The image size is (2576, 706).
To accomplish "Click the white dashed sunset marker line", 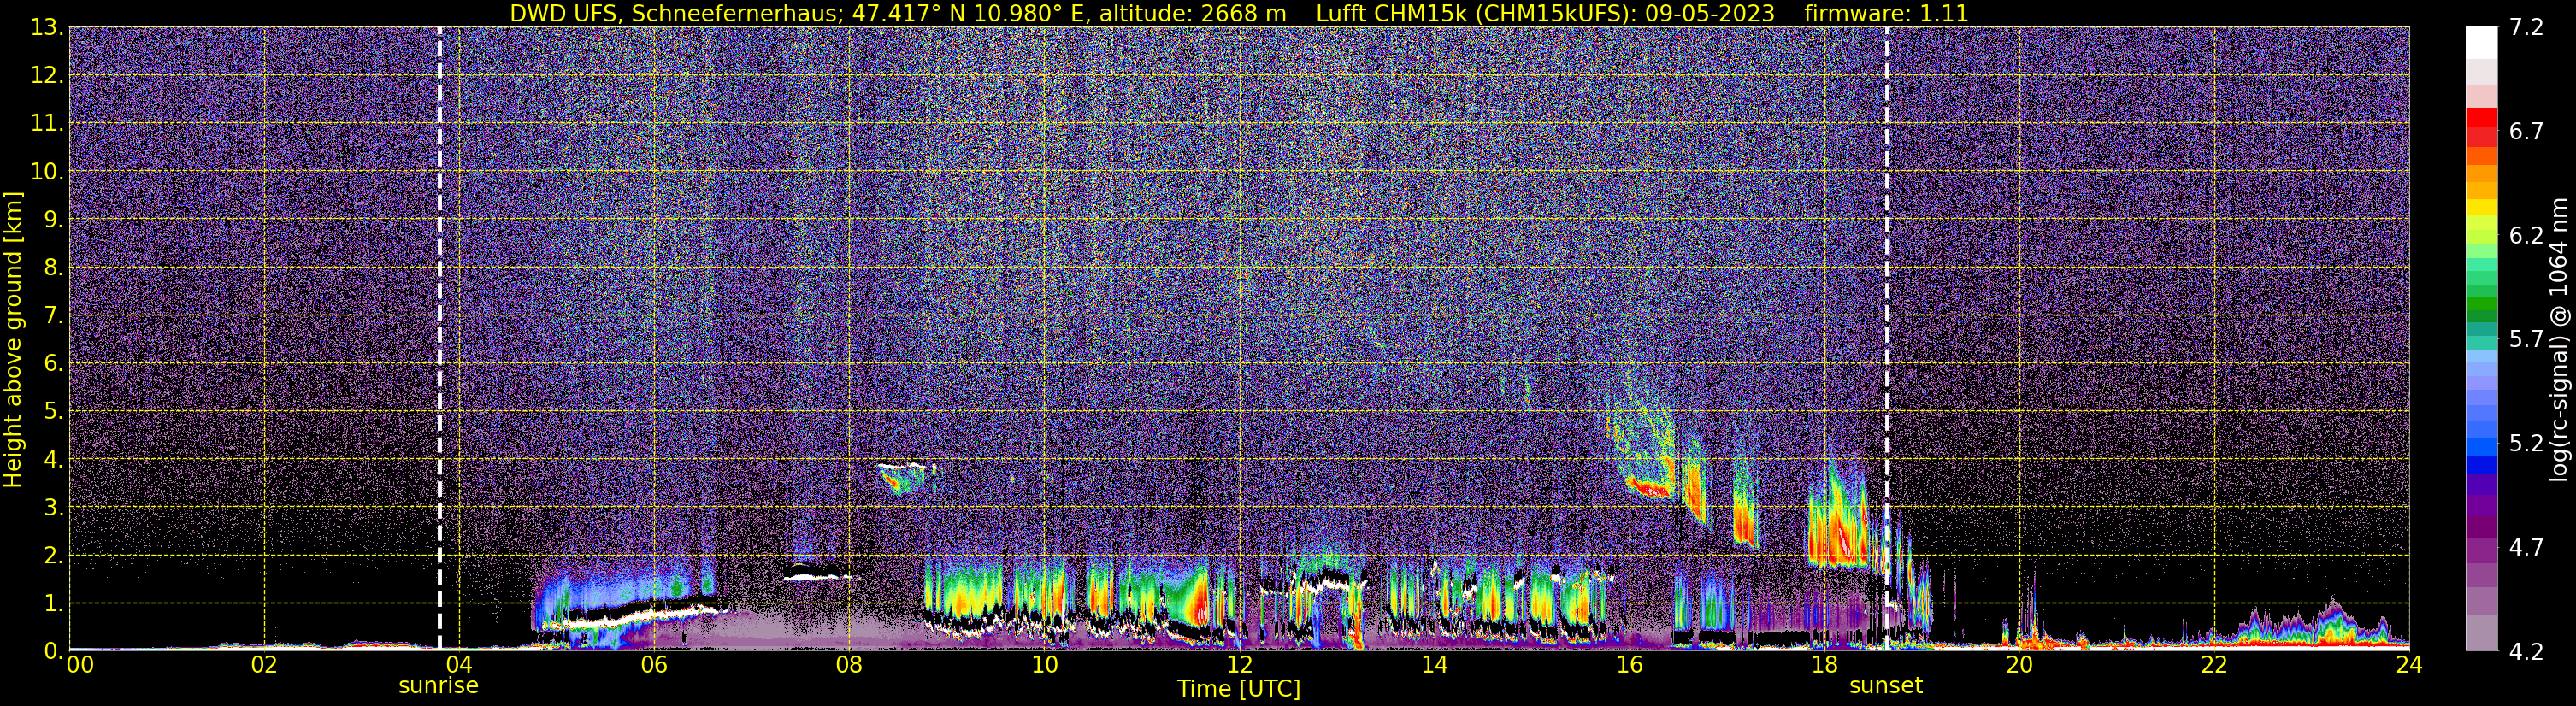I will pos(1887,338).
